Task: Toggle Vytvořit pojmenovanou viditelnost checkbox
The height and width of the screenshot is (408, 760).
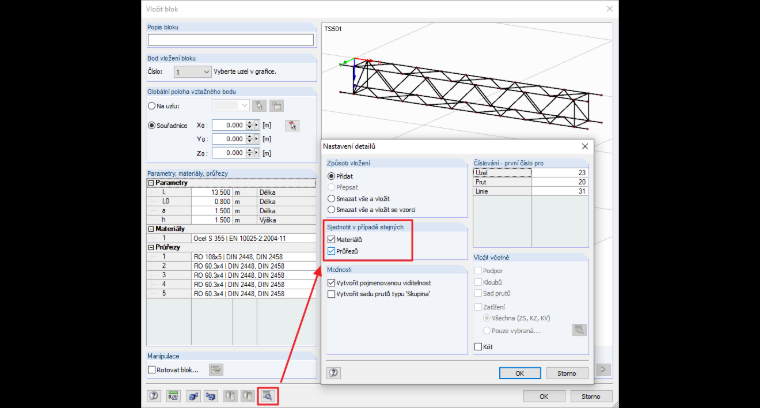Action: click(331, 282)
